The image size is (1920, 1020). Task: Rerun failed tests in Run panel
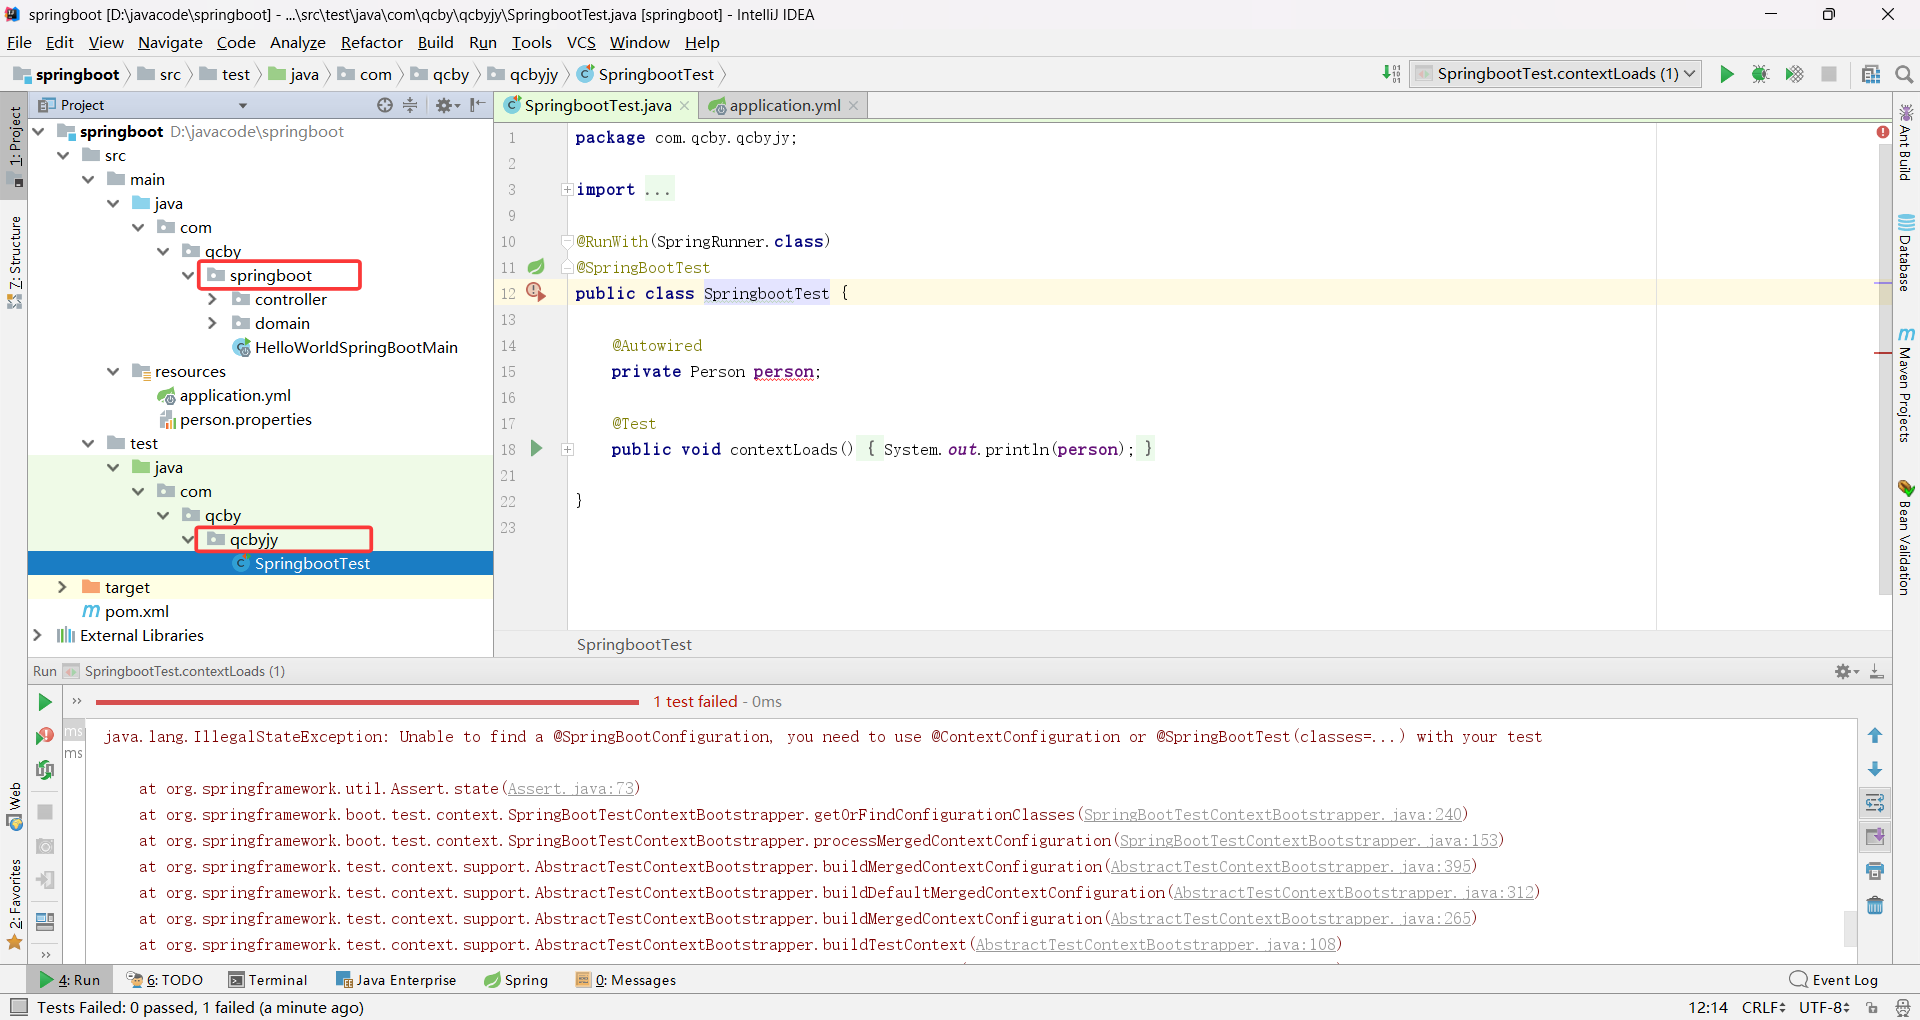45,736
